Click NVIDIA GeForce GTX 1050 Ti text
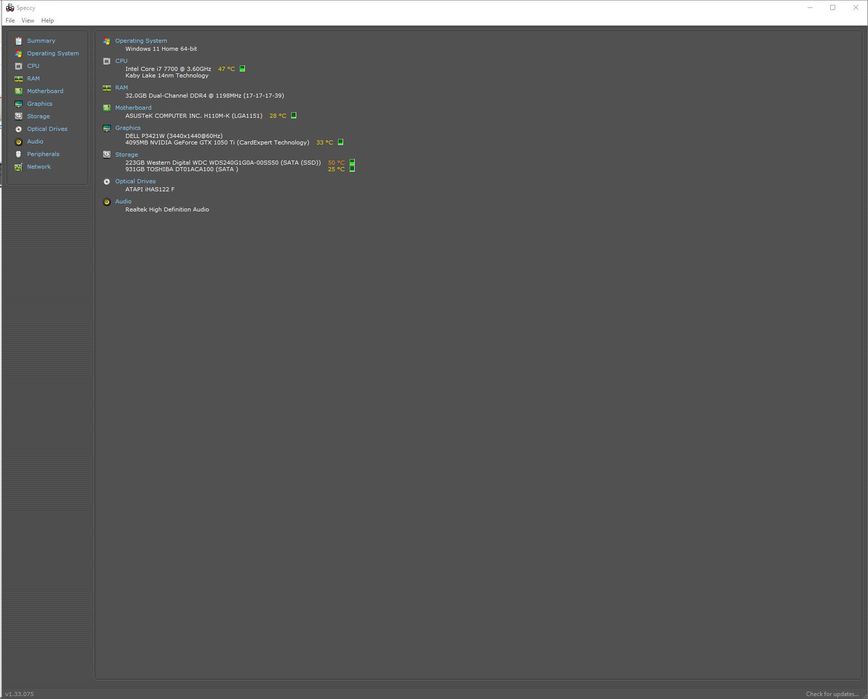This screenshot has height=699, width=868. pyautogui.click(x=217, y=143)
